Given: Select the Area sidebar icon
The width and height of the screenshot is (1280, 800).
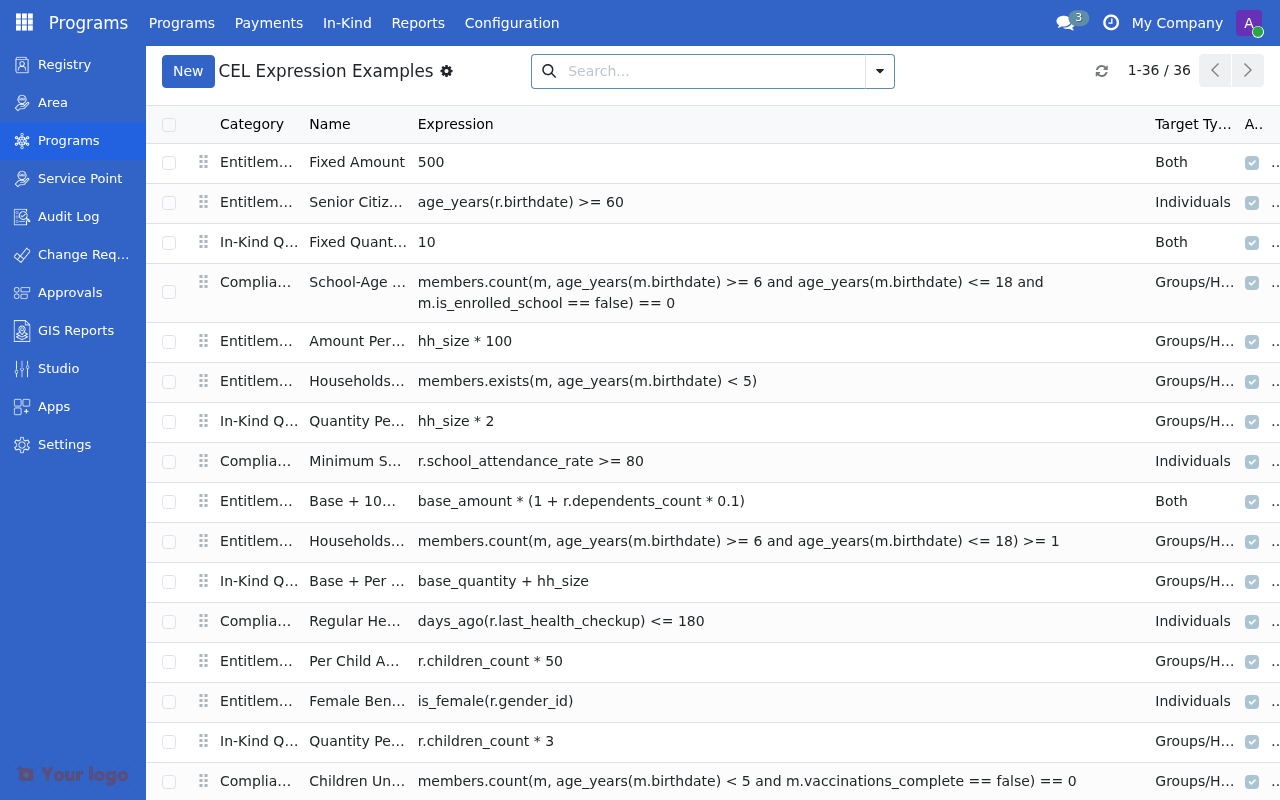Looking at the screenshot, I should click(52, 102).
